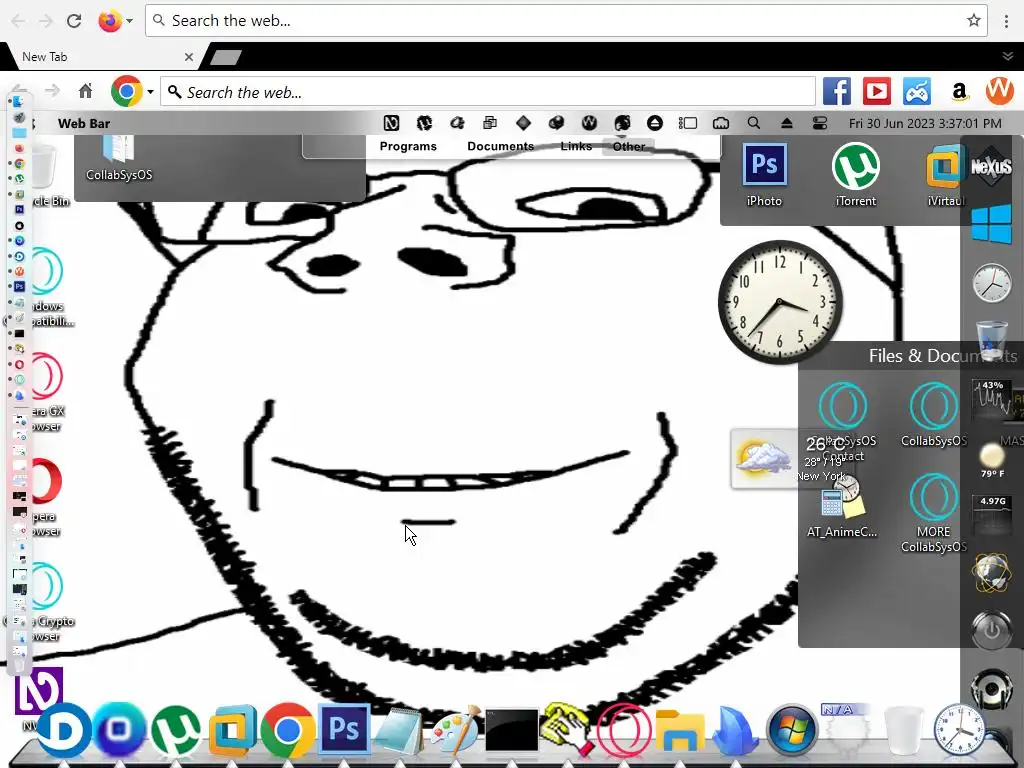
Task: Open the globe icon in the right dock
Action: (x=991, y=573)
